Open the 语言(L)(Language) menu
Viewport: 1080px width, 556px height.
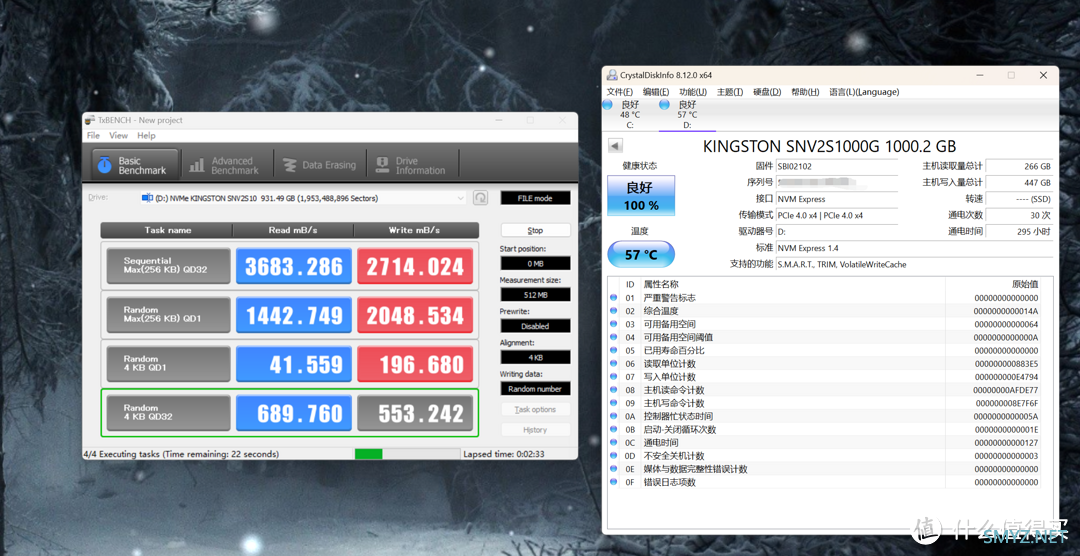[x=864, y=92]
